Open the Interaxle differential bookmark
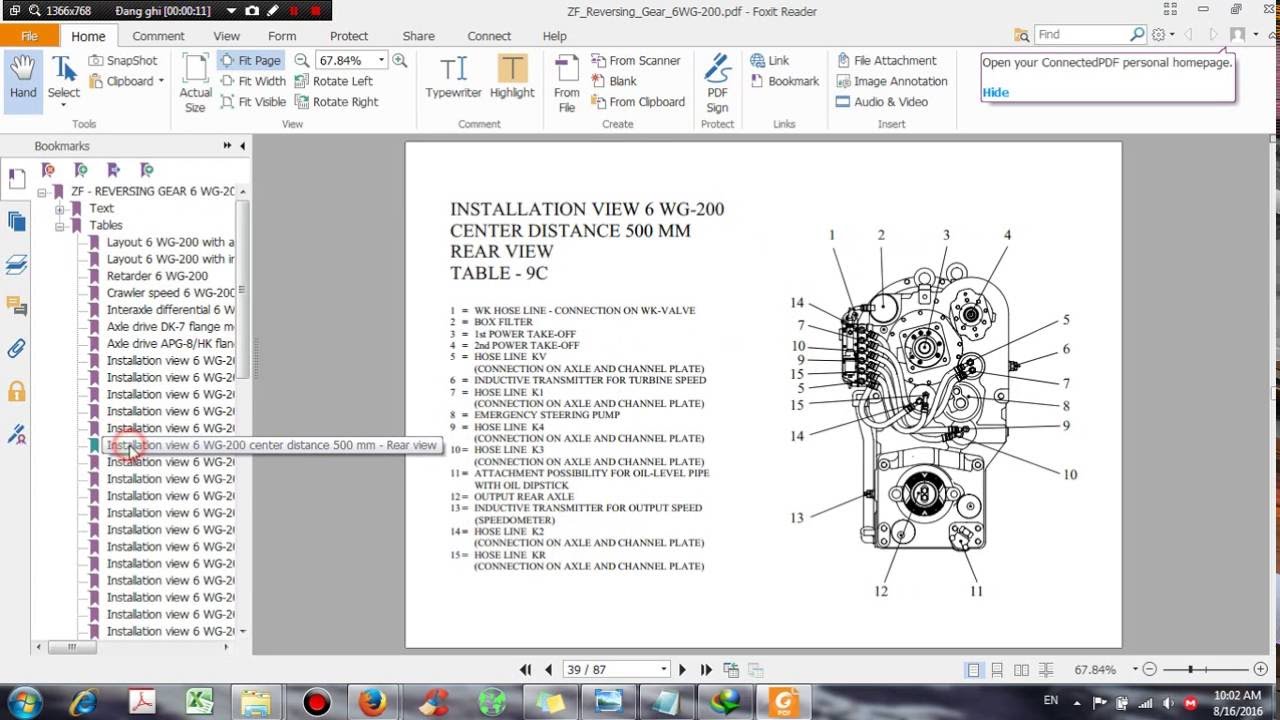Viewport: 1280px width, 720px height. (170, 310)
